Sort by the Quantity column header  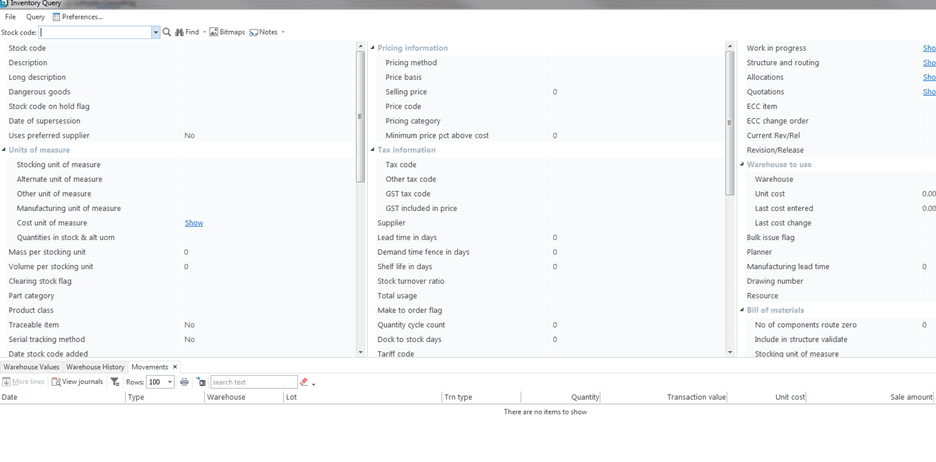click(561, 397)
